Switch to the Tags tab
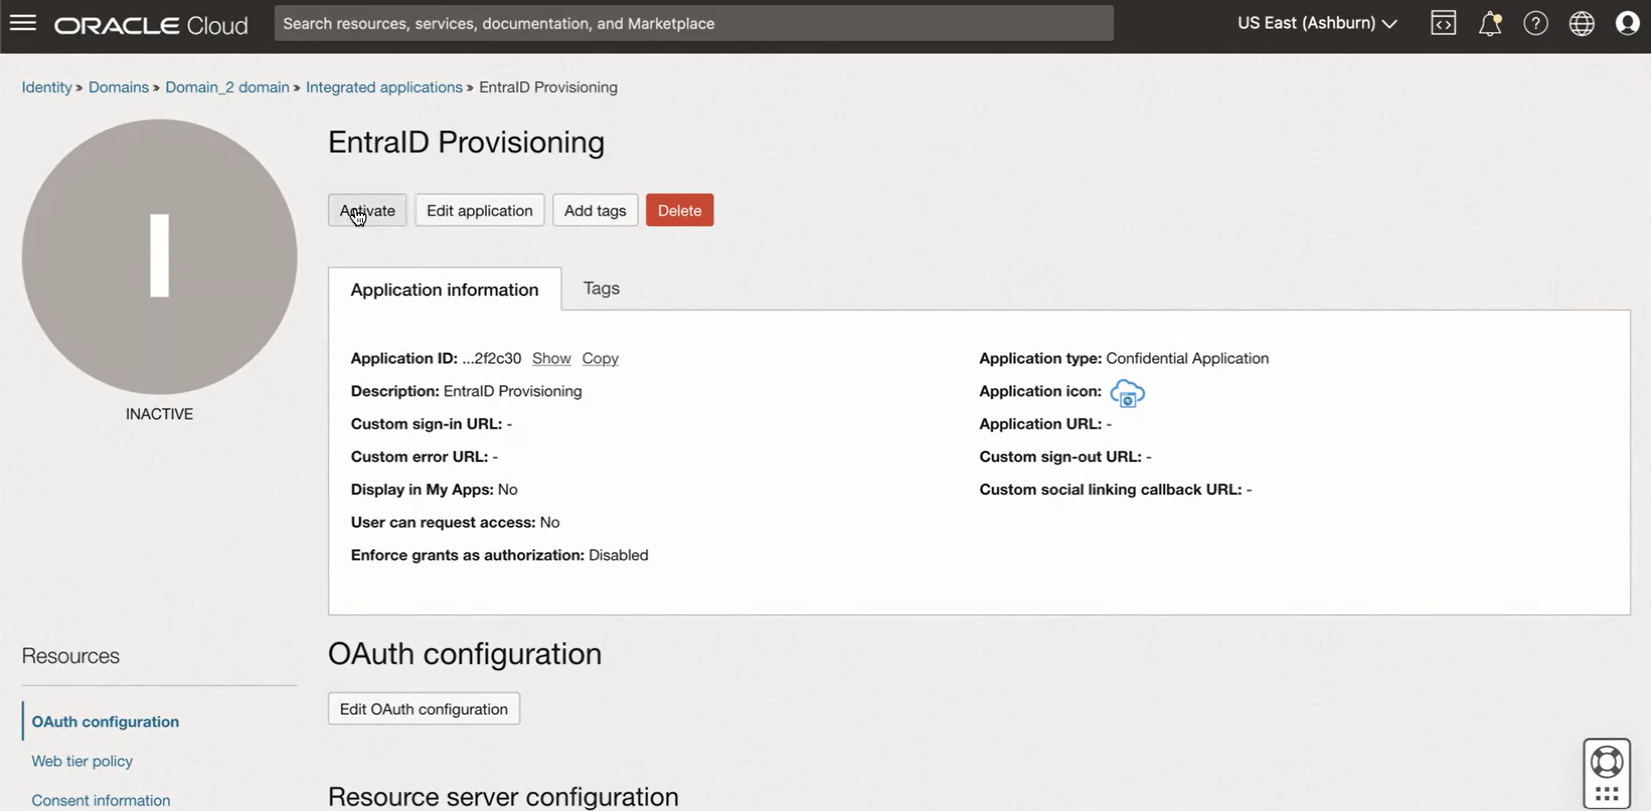 pyautogui.click(x=601, y=288)
